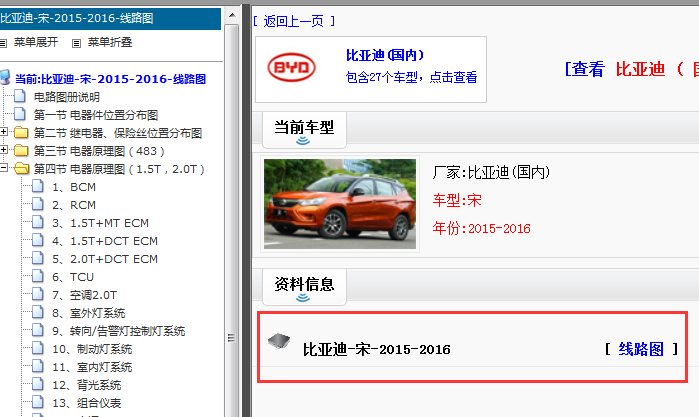Select 3、1.5T+MT ECM entry
Image resolution: width=699 pixels, height=417 pixels.
100,223
